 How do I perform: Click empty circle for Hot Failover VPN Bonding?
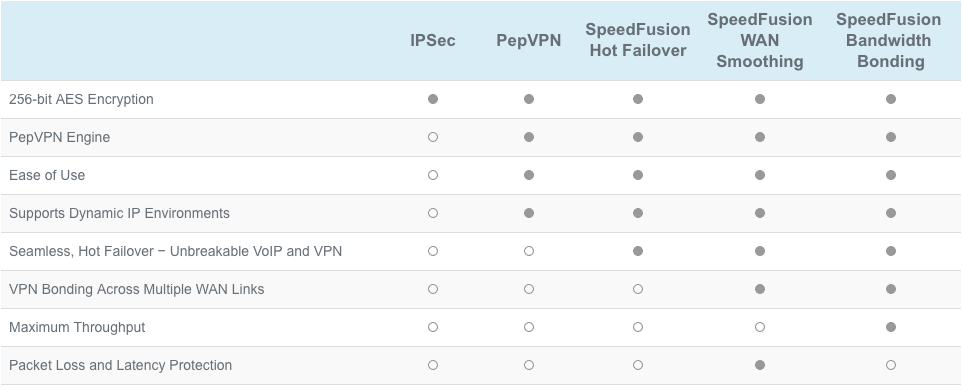[637, 289]
